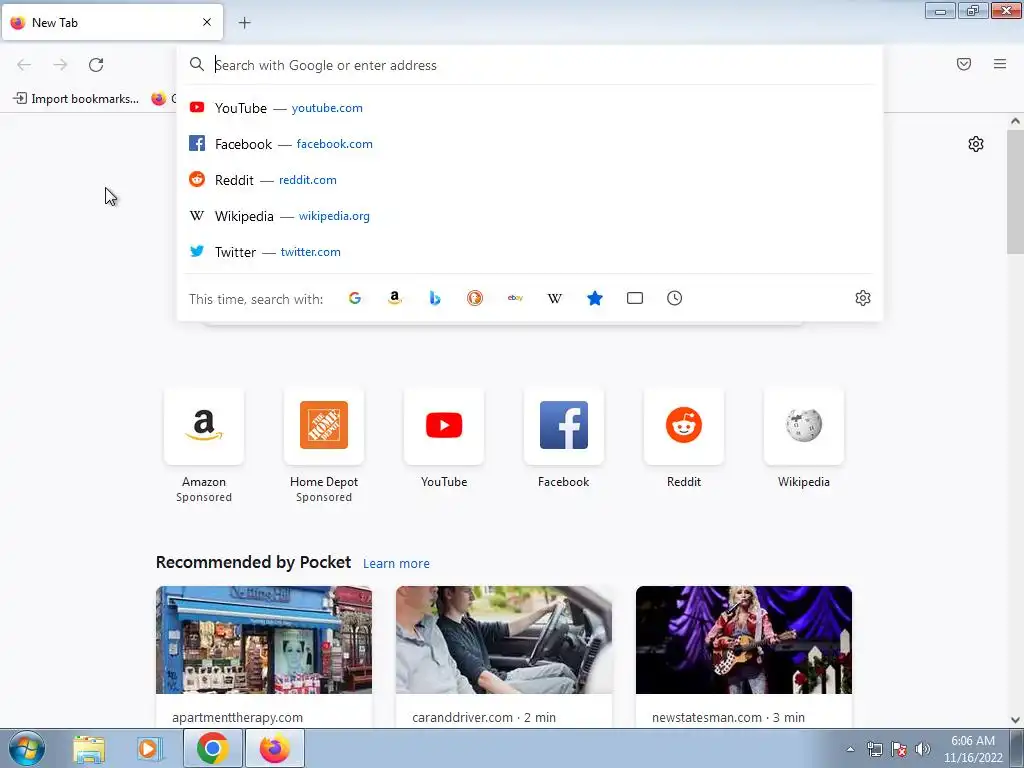Open Save to Pocket icon
1024x768 pixels.
pos(964,64)
